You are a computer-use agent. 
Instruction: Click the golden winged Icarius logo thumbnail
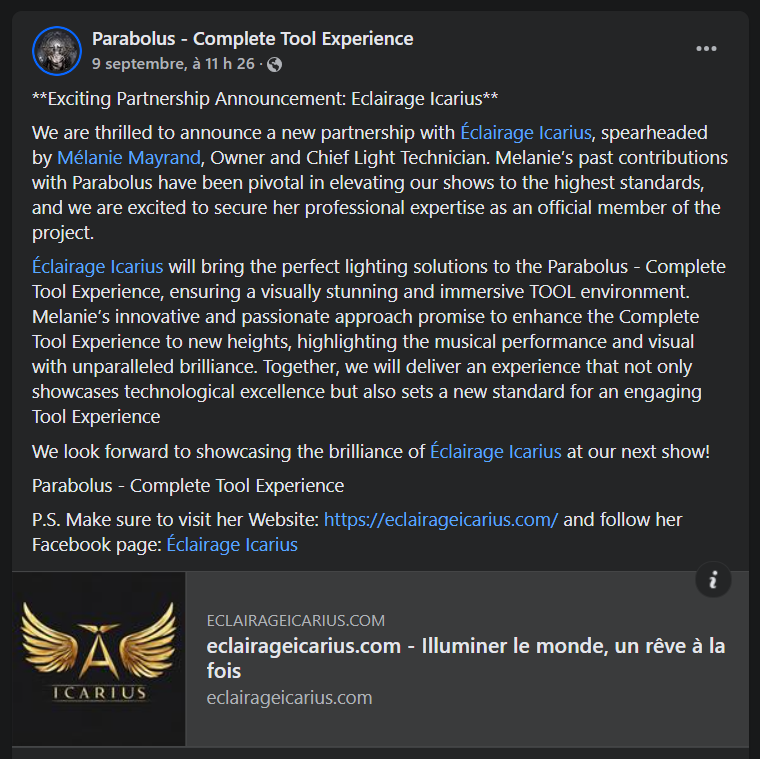click(99, 659)
